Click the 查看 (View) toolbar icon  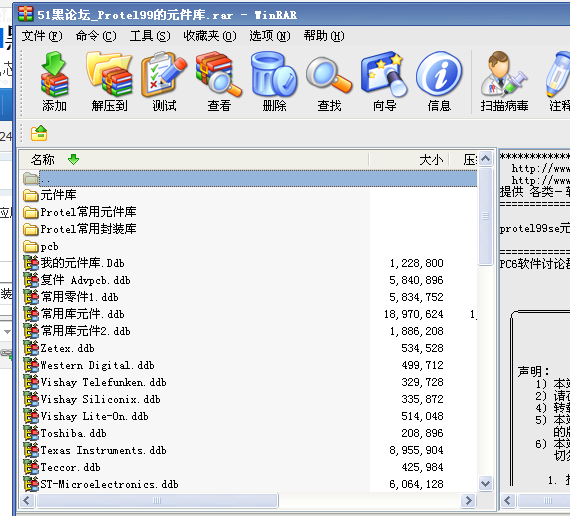219,82
